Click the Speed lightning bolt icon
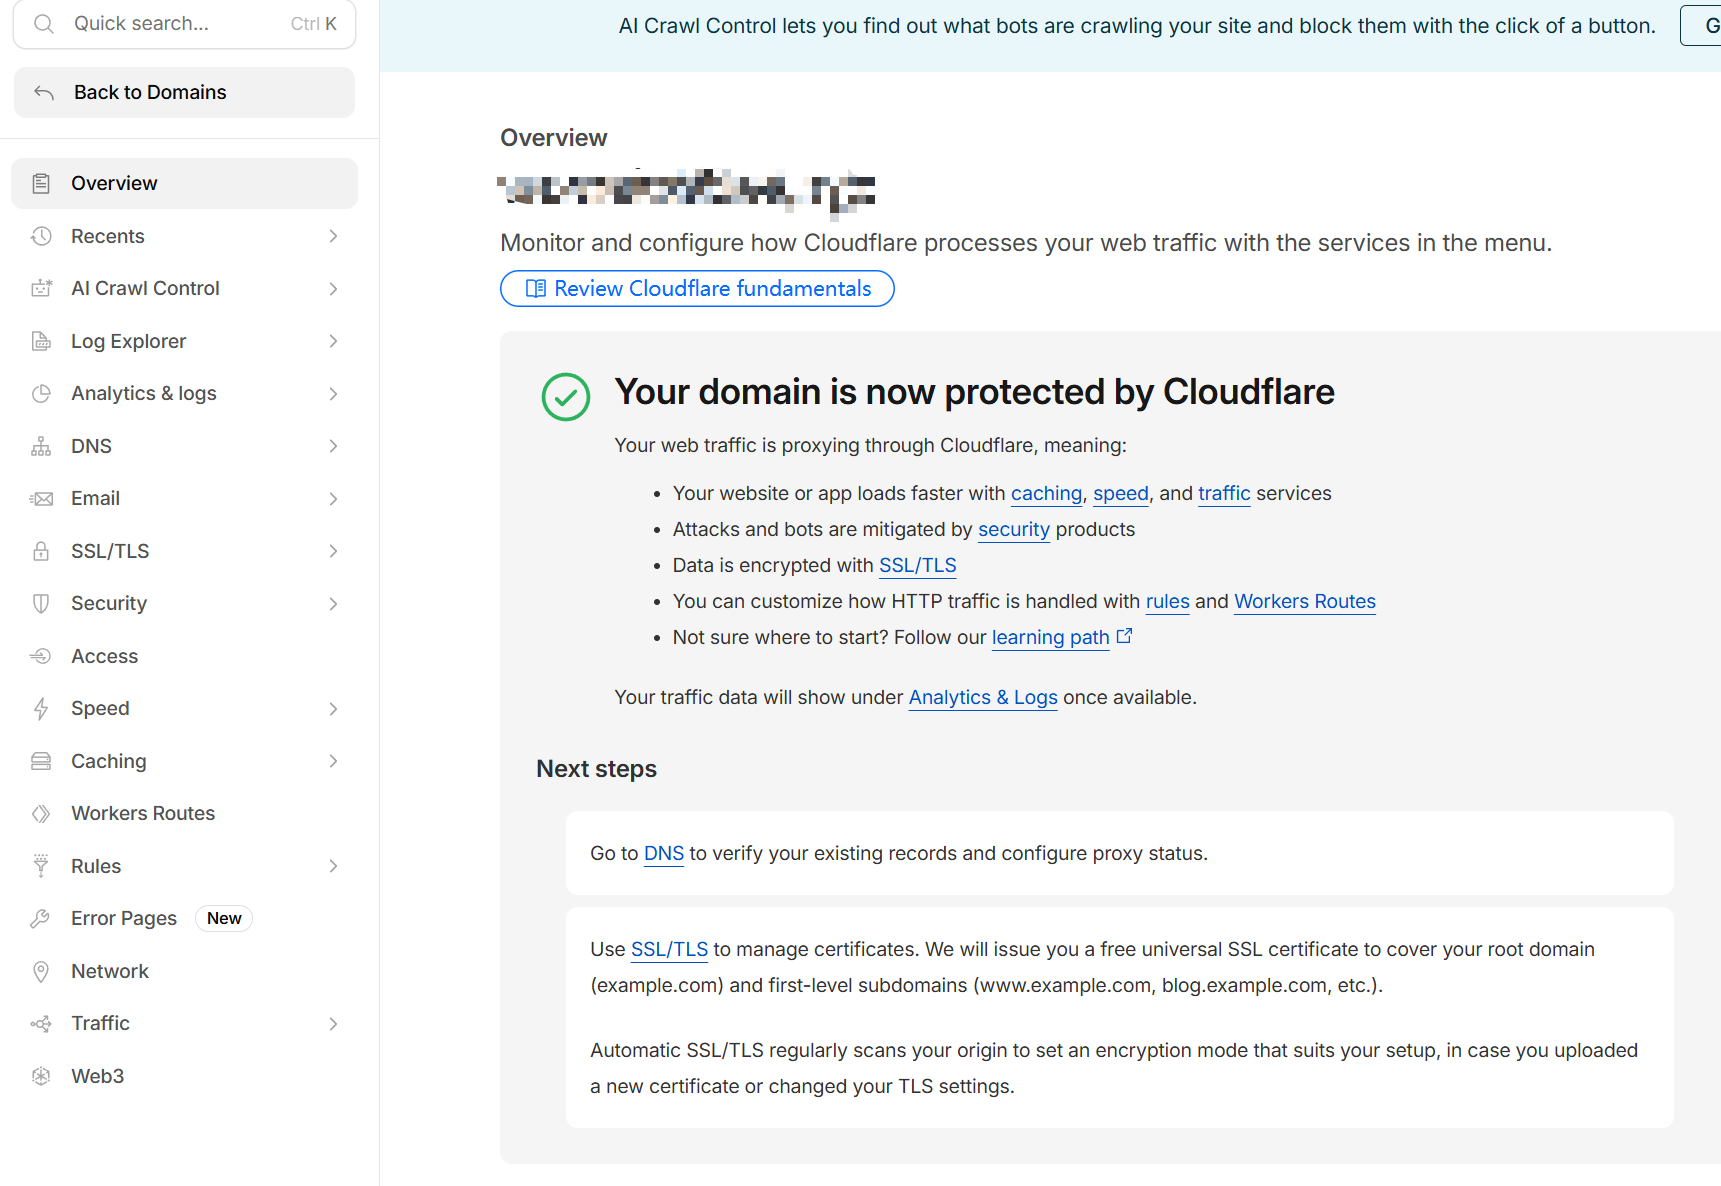This screenshot has width=1721, height=1186. click(41, 709)
